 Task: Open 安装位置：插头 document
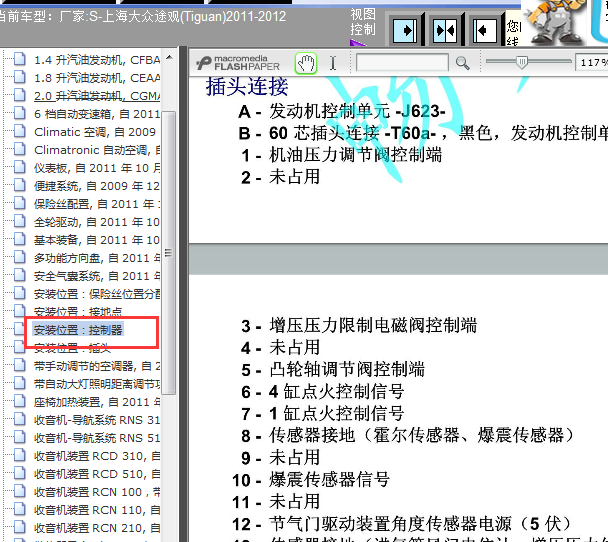[72, 348]
